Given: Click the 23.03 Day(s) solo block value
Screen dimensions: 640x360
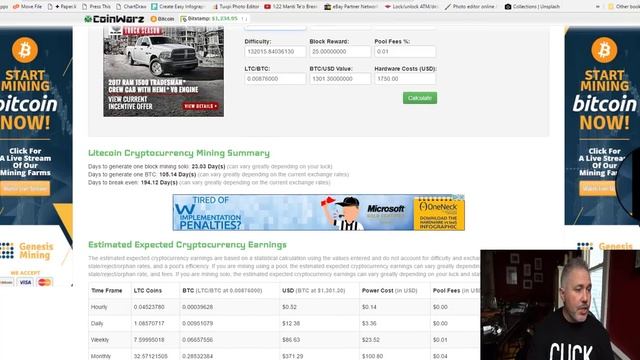Looking at the screenshot, I should [209, 167].
